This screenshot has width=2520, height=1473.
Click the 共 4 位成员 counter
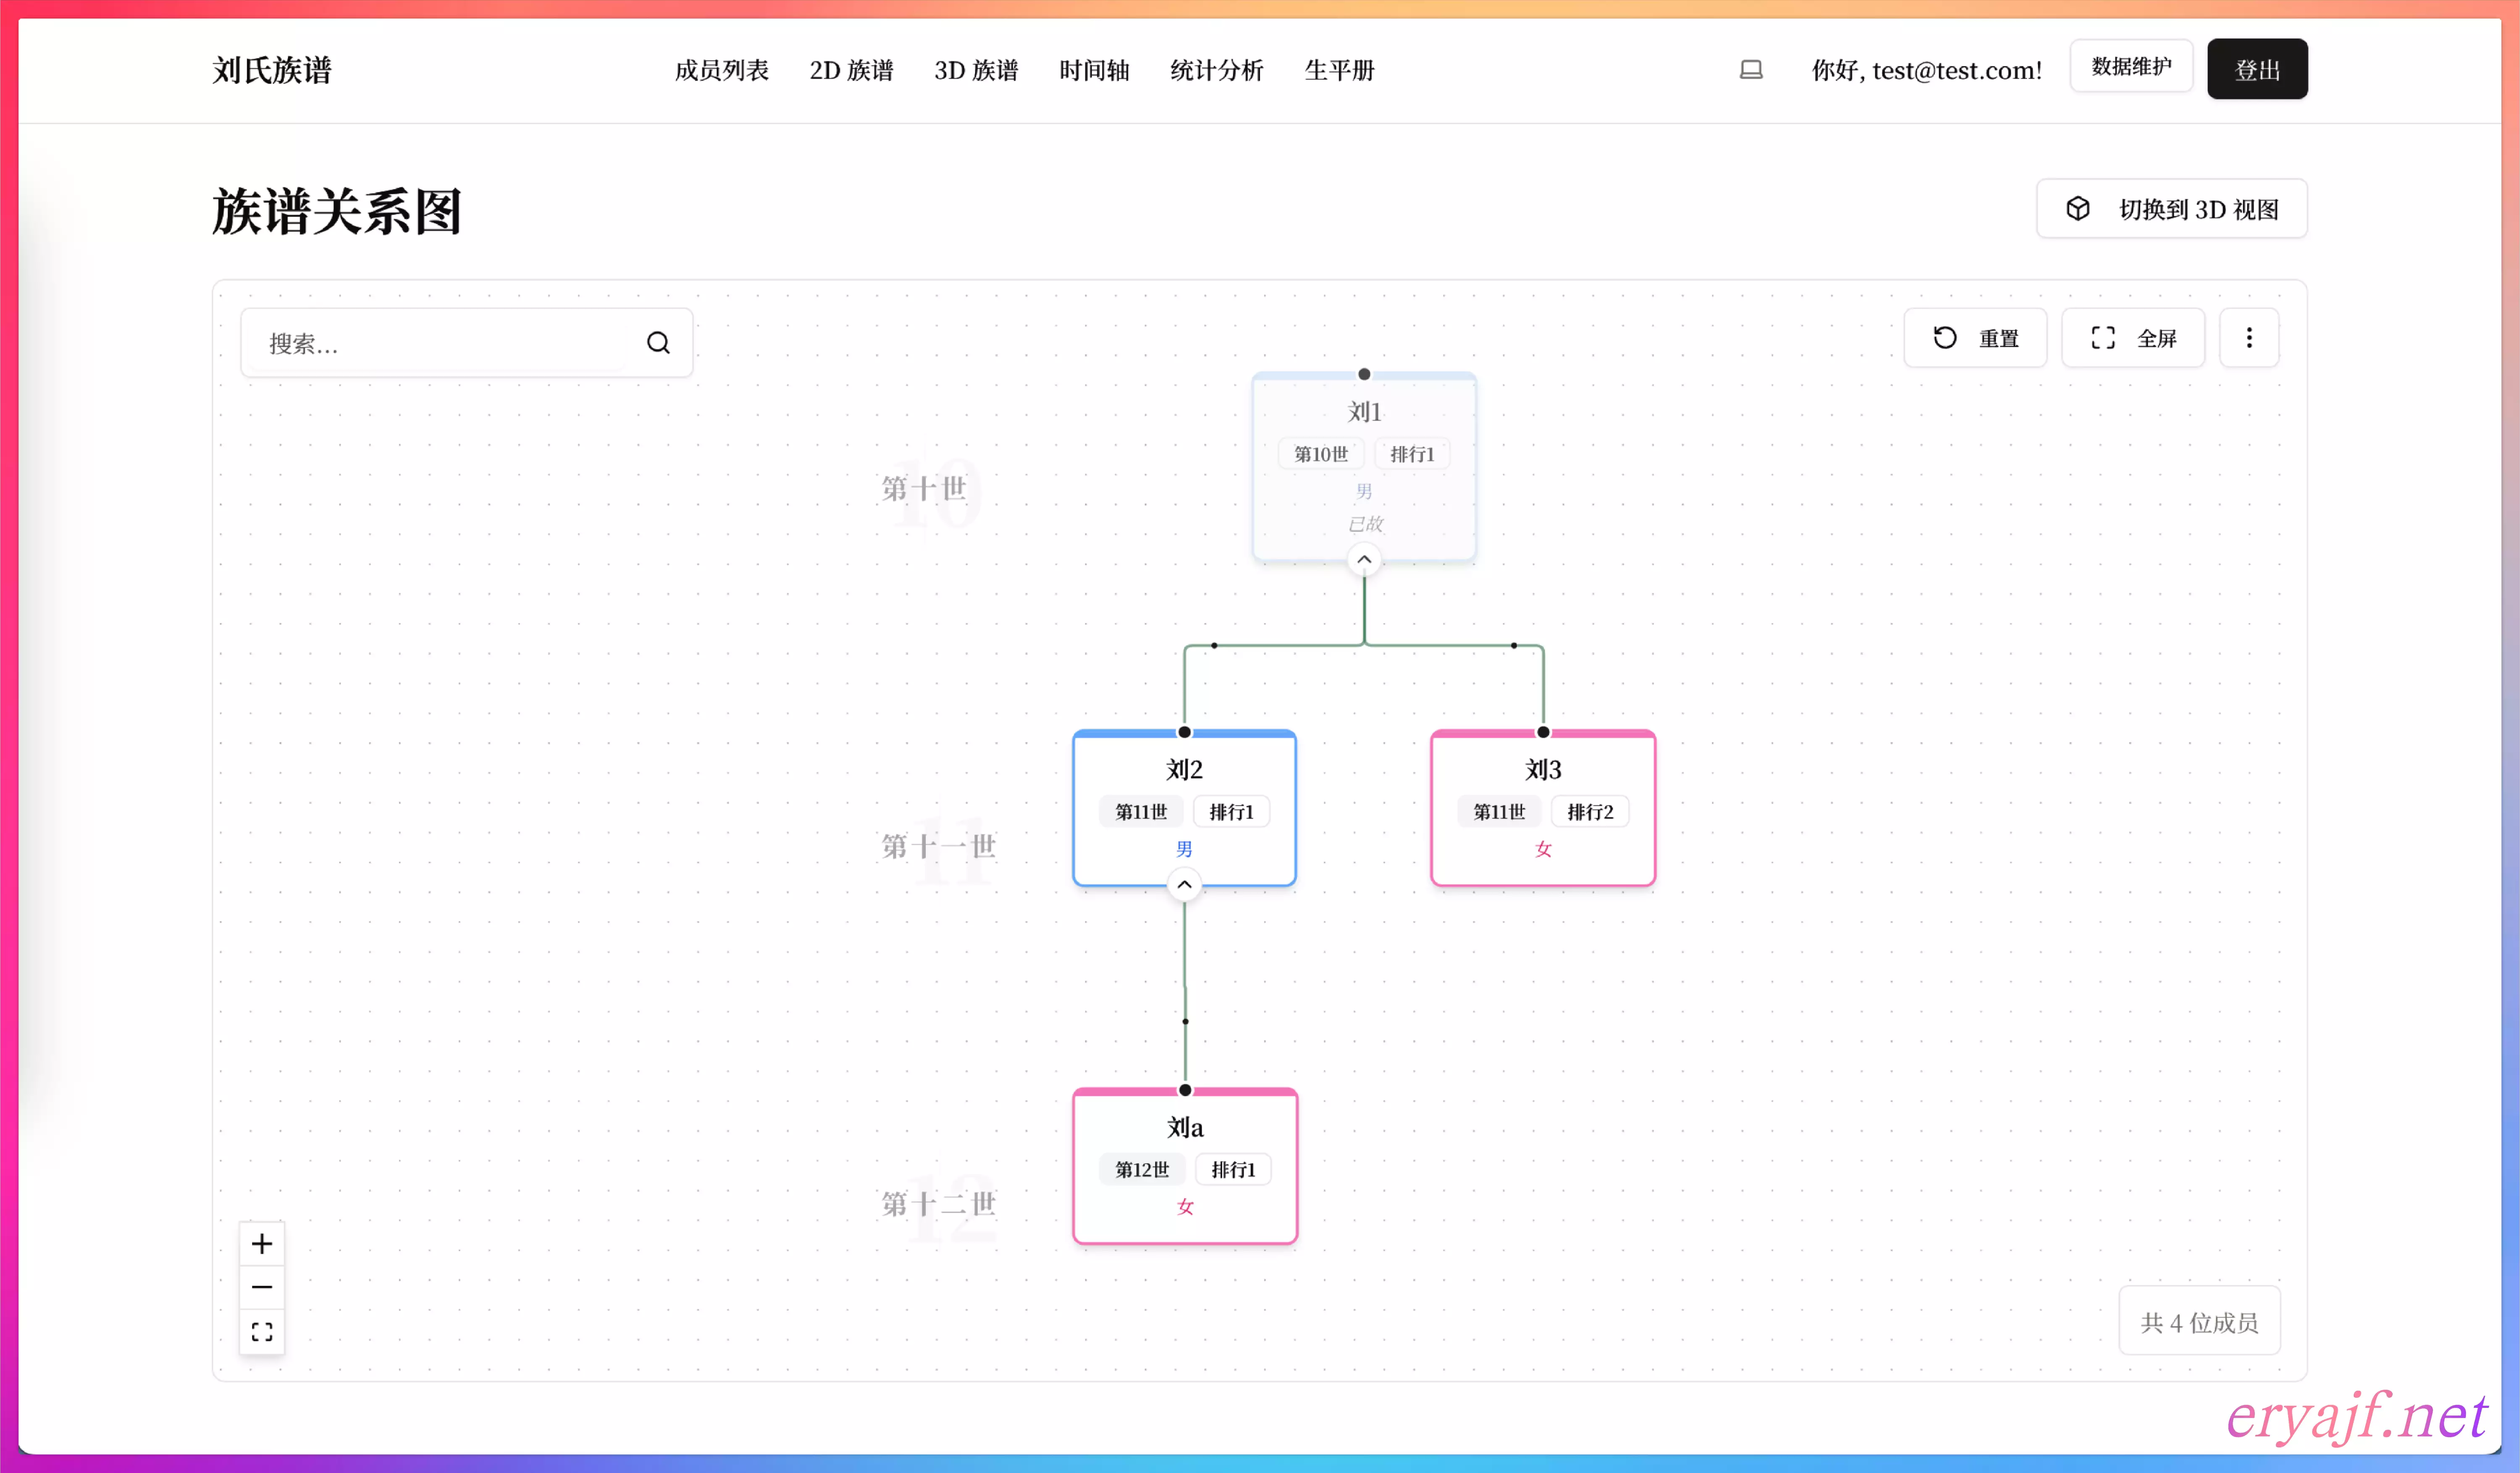tap(2199, 1322)
